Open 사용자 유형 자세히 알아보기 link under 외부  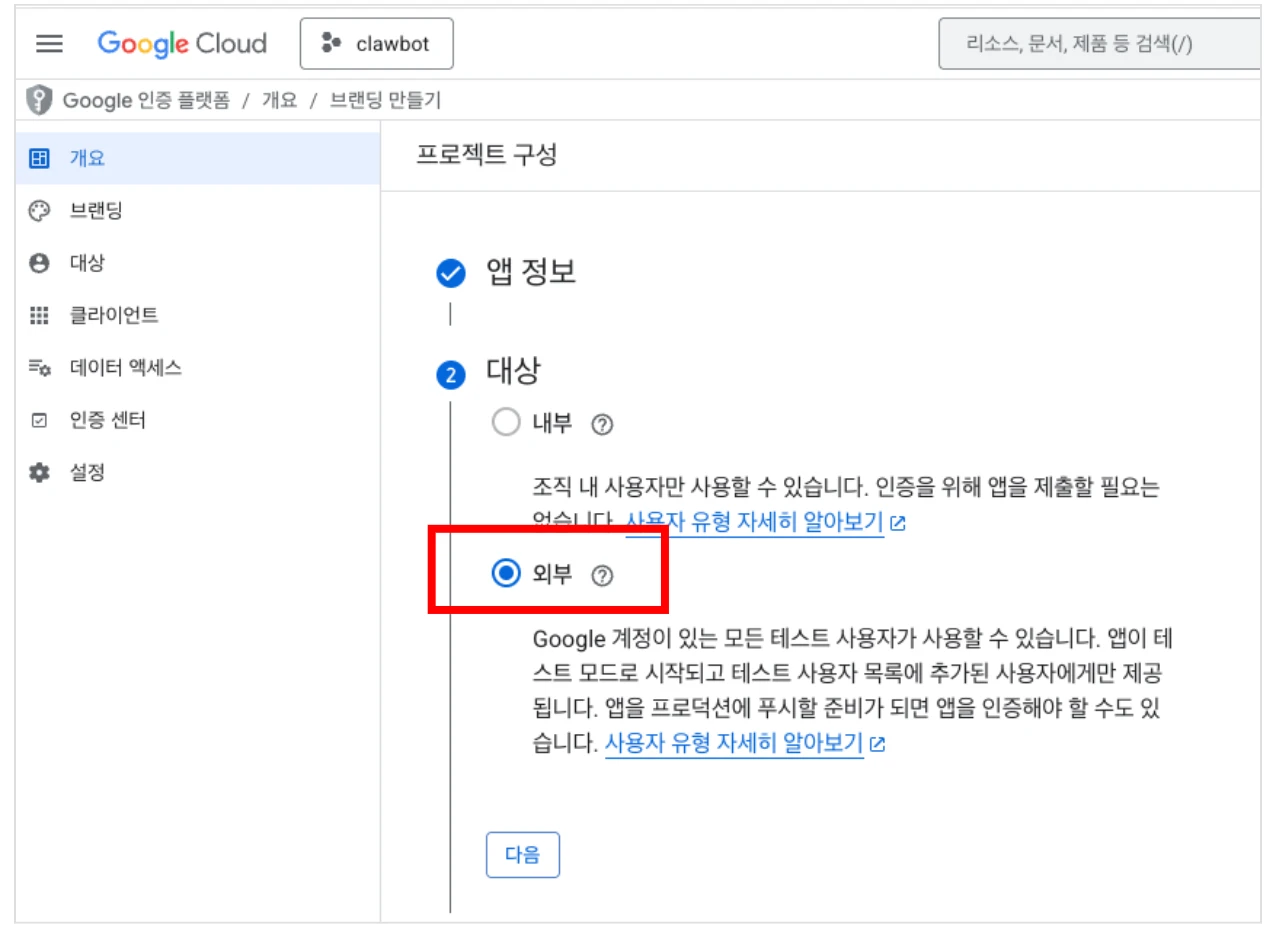734,744
